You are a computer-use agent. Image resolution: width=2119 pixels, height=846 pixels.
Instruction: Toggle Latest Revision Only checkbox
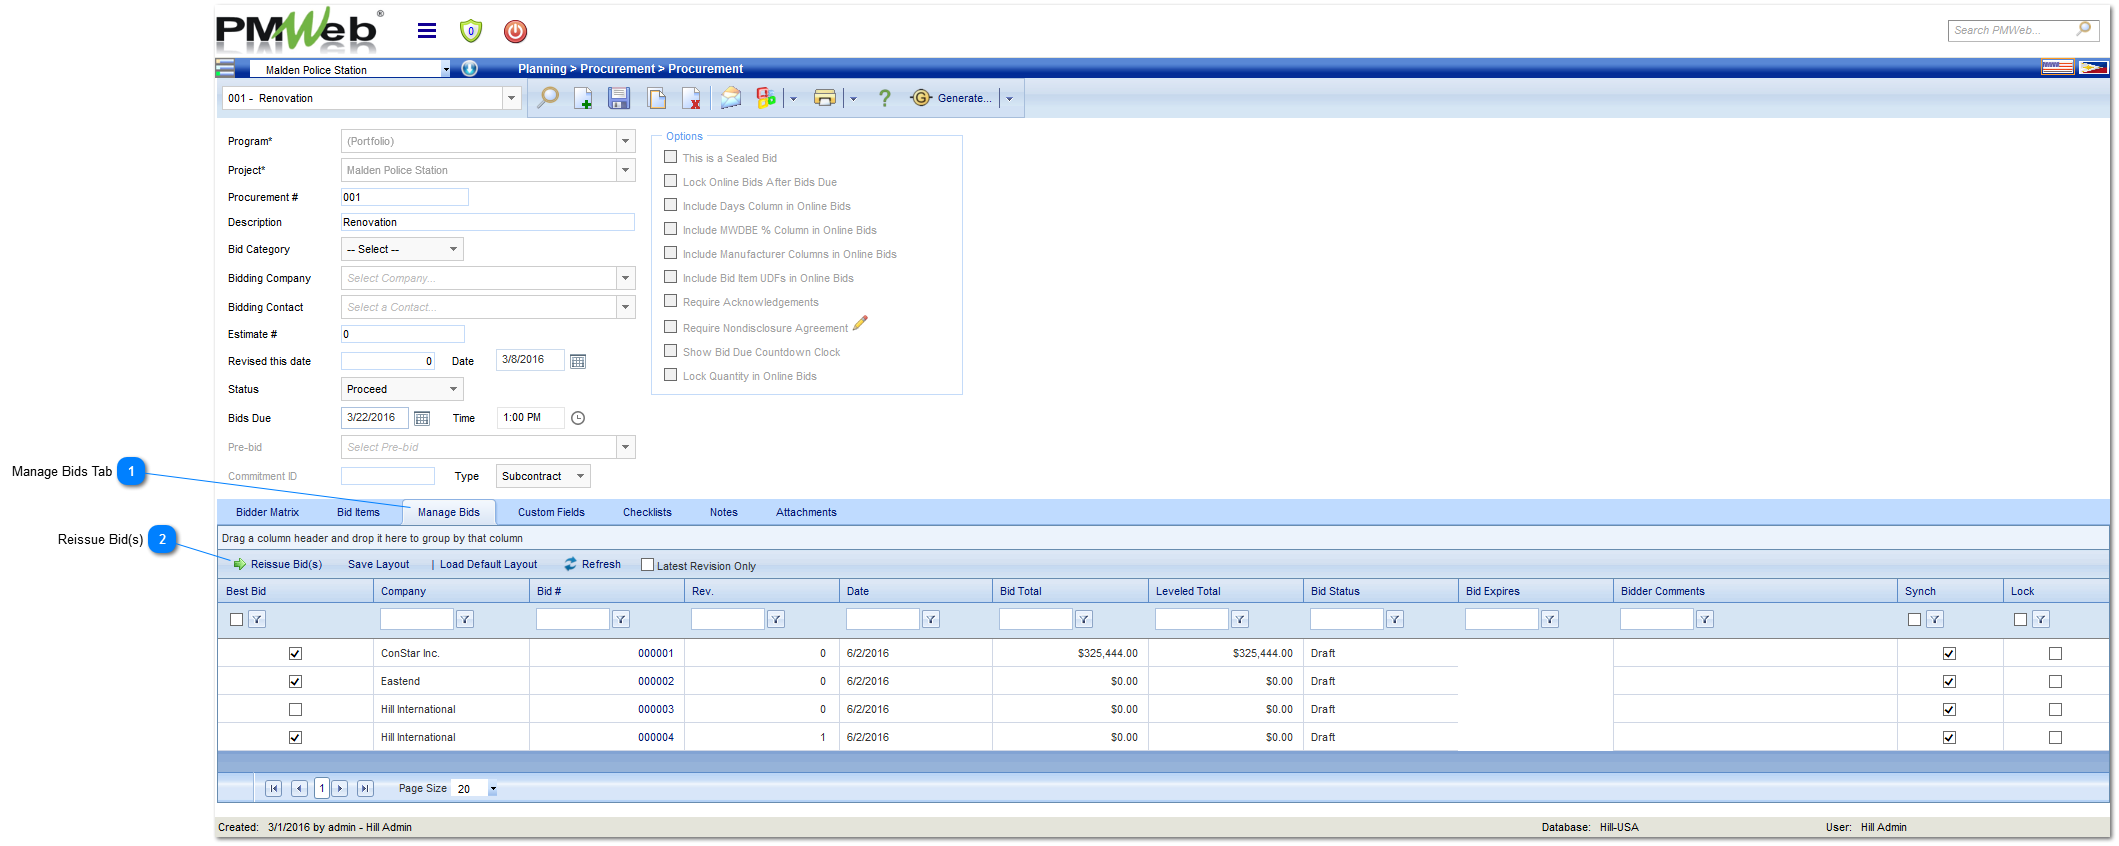pyautogui.click(x=647, y=565)
